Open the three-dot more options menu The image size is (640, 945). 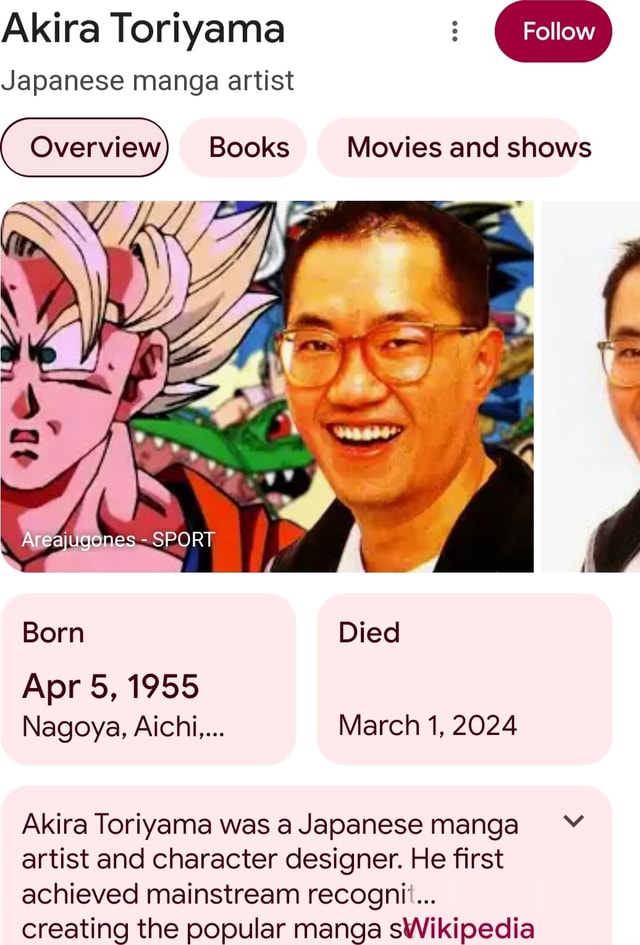tap(455, 31)
